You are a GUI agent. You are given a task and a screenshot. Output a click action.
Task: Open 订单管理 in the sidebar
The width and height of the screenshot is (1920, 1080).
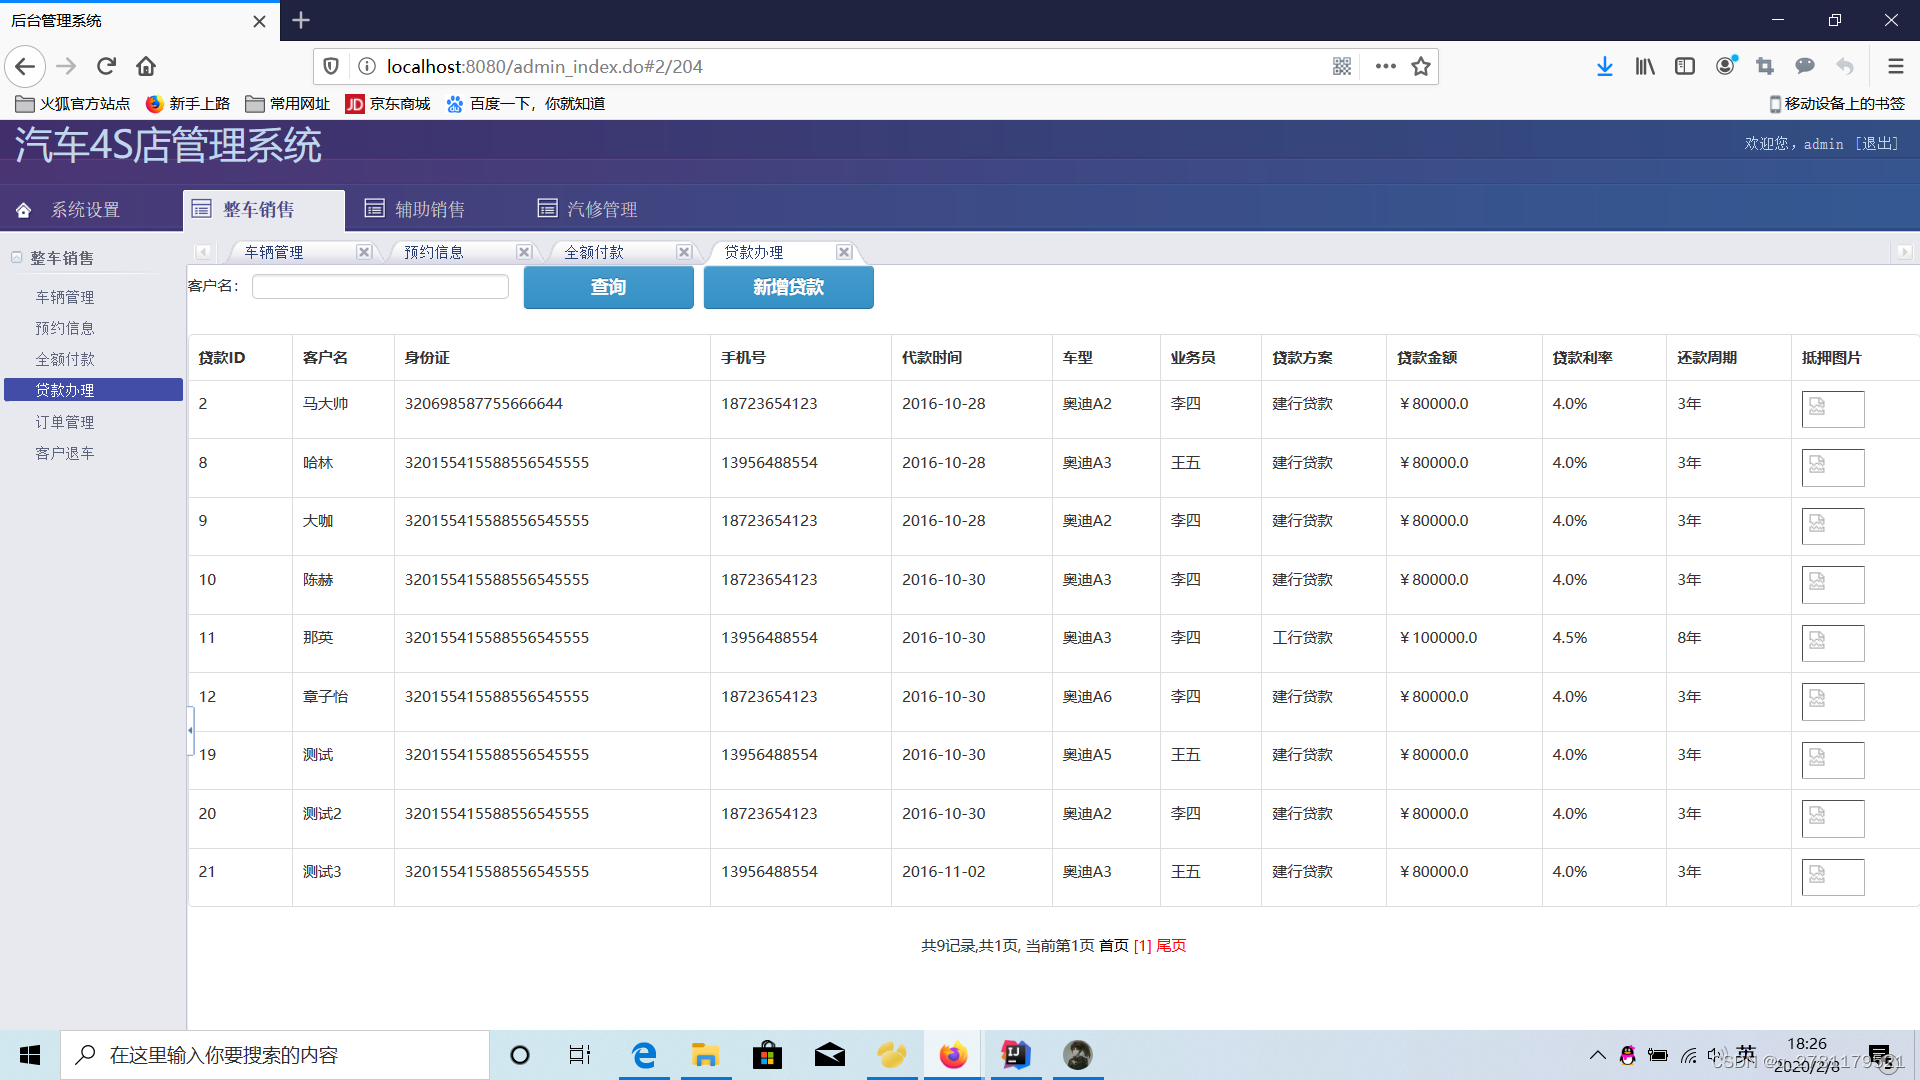coord(65,422)
